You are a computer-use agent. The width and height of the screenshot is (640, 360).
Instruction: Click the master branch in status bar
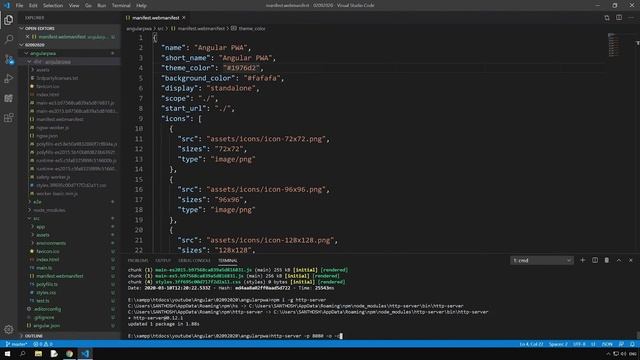coord(16,344)
